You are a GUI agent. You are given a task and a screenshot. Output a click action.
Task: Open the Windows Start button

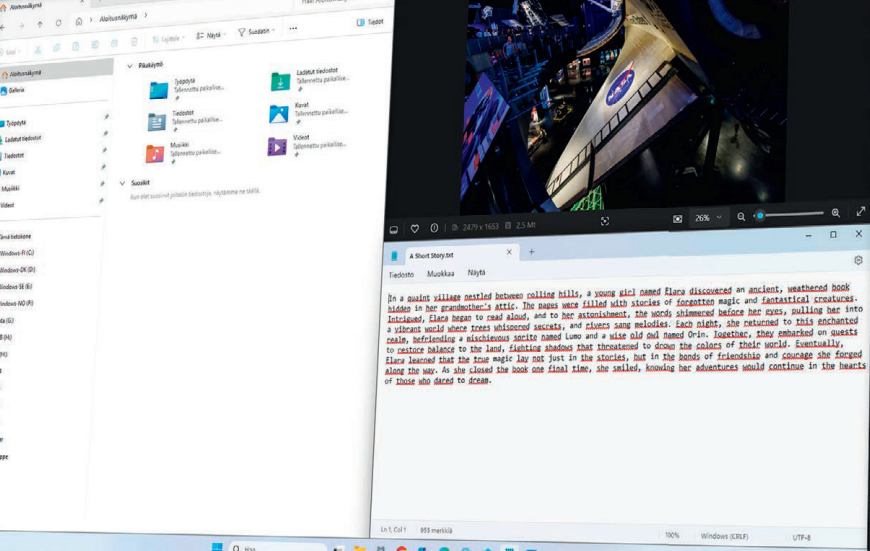[x=217, y=547]
